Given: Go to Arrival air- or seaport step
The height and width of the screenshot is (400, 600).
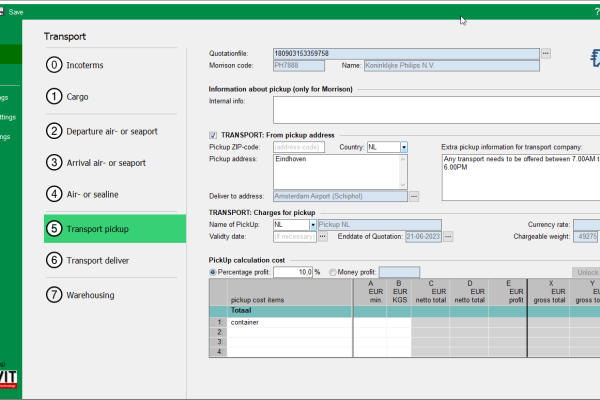Looking at the screenshot, I should (96, 163).
